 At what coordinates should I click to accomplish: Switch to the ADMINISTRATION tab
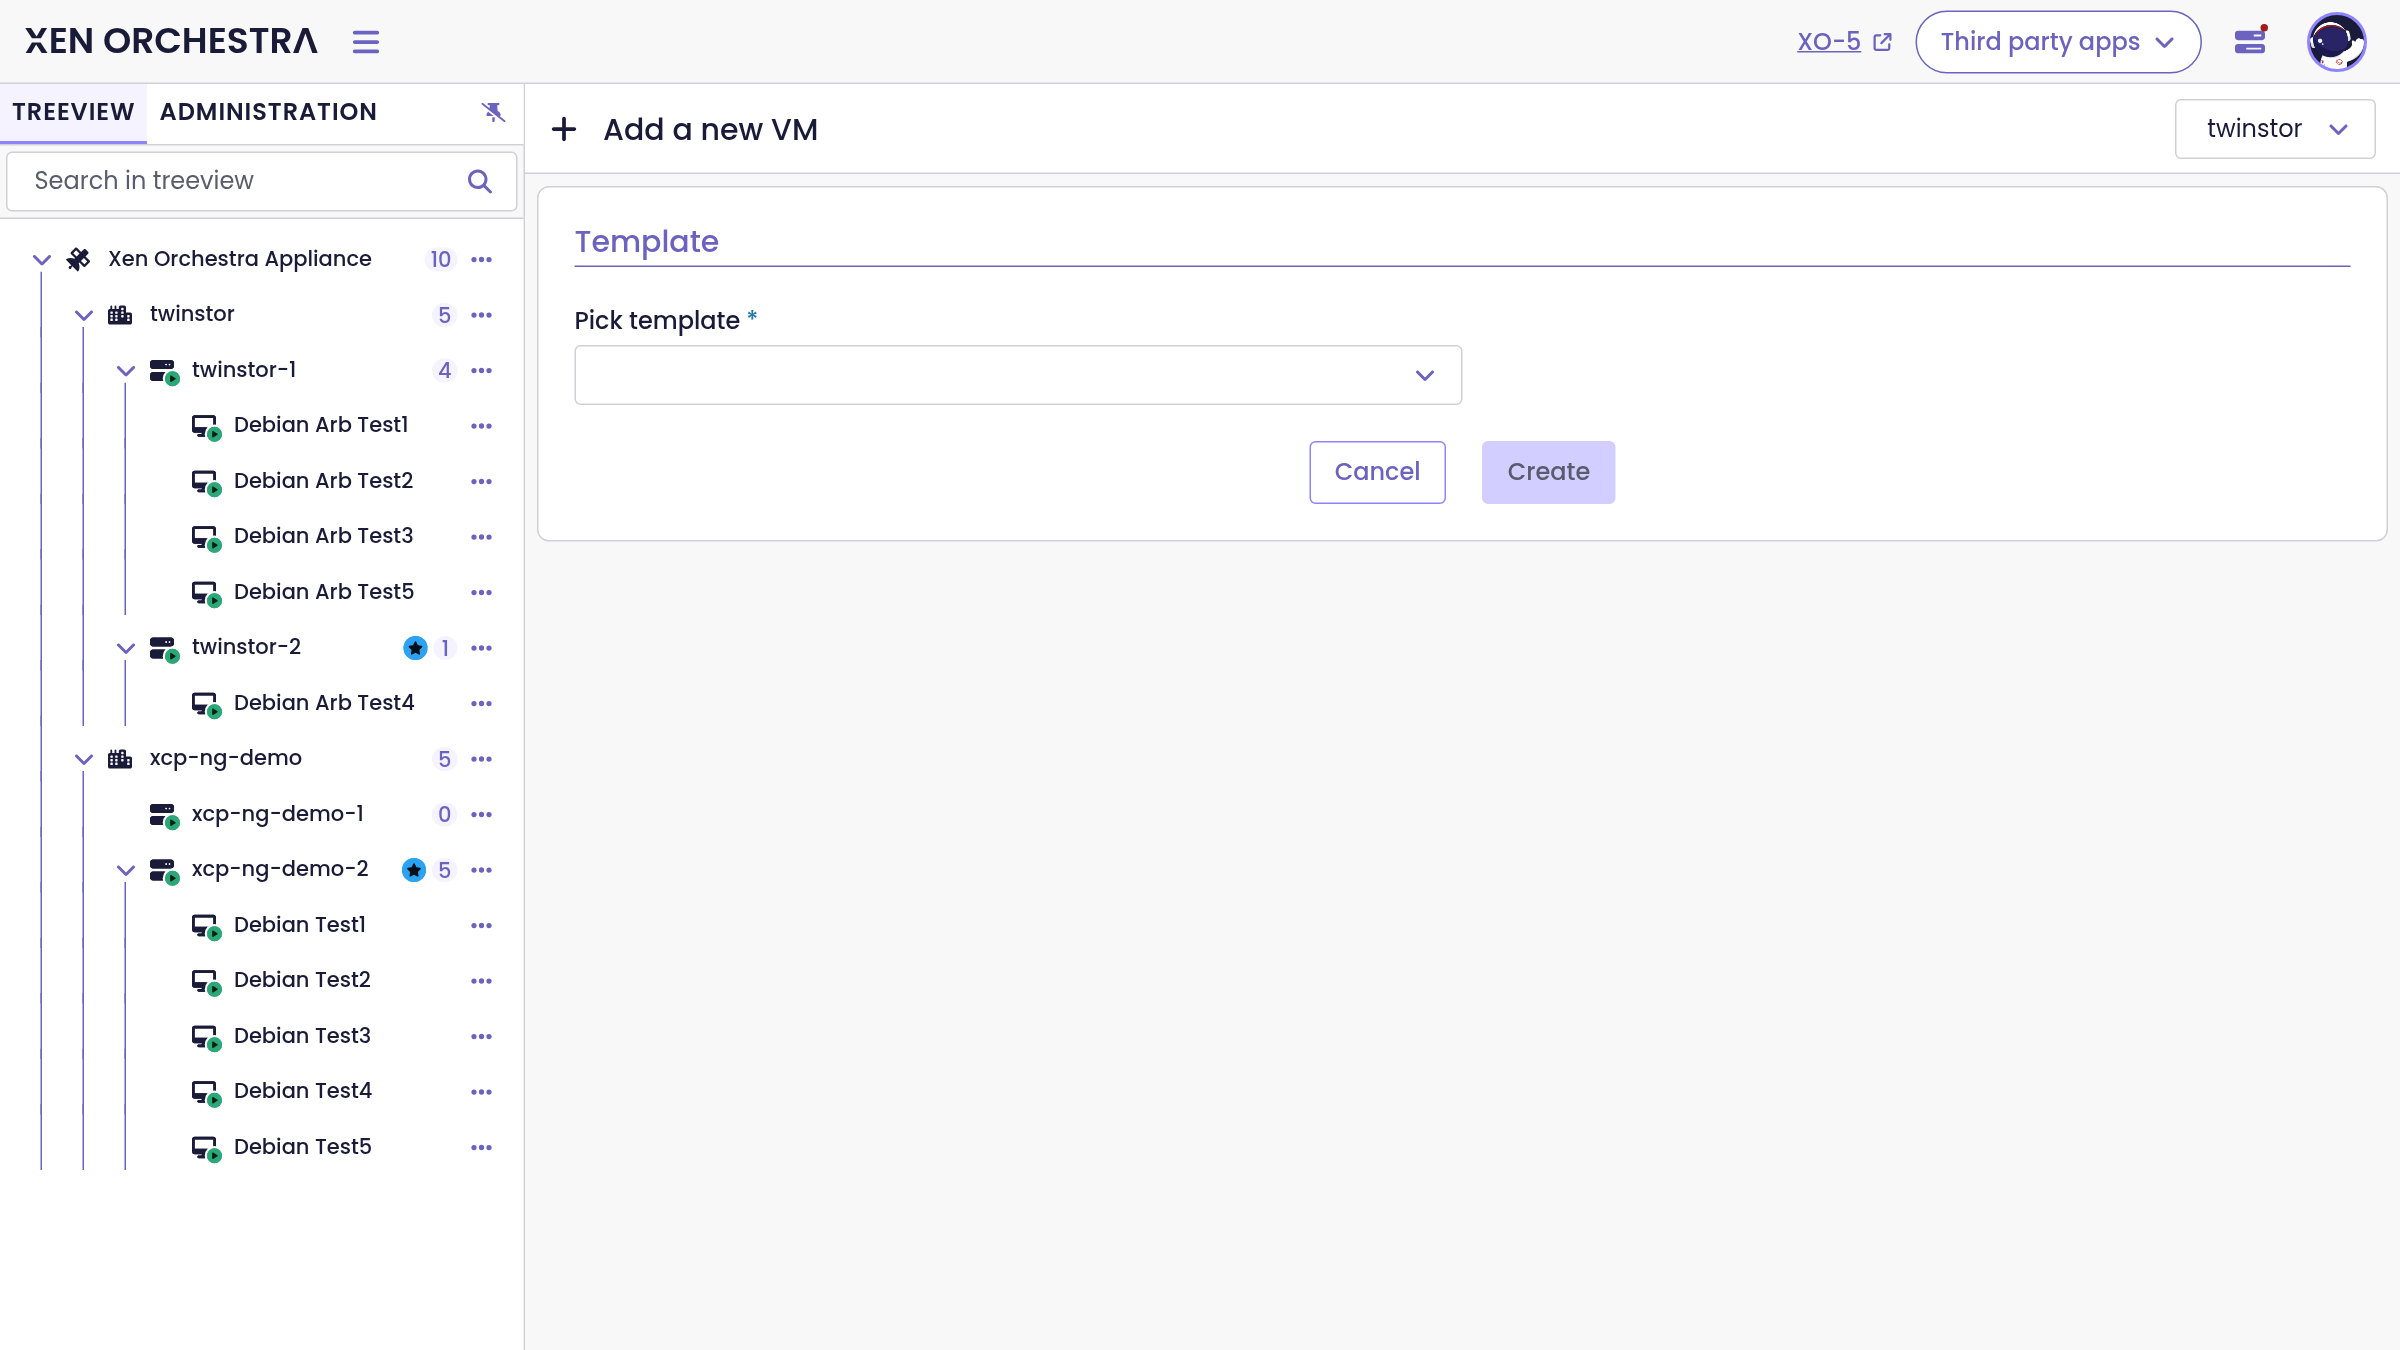[268, 112]
